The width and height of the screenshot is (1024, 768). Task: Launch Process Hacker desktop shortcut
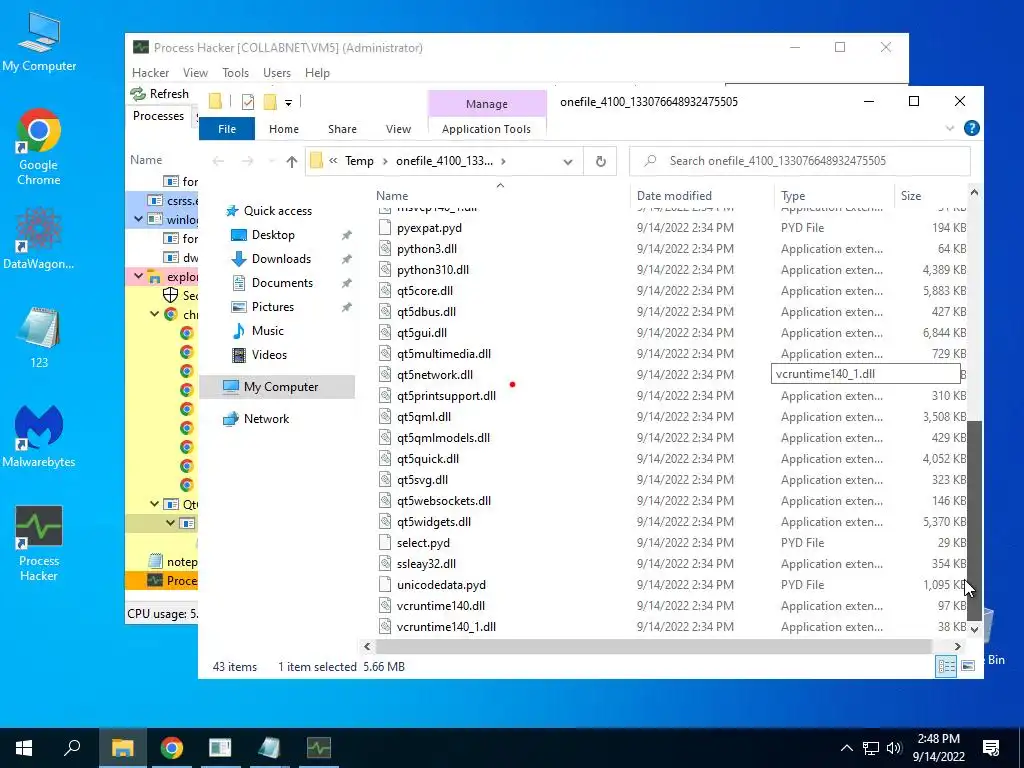pyautogui.click(x=39, y=543)
